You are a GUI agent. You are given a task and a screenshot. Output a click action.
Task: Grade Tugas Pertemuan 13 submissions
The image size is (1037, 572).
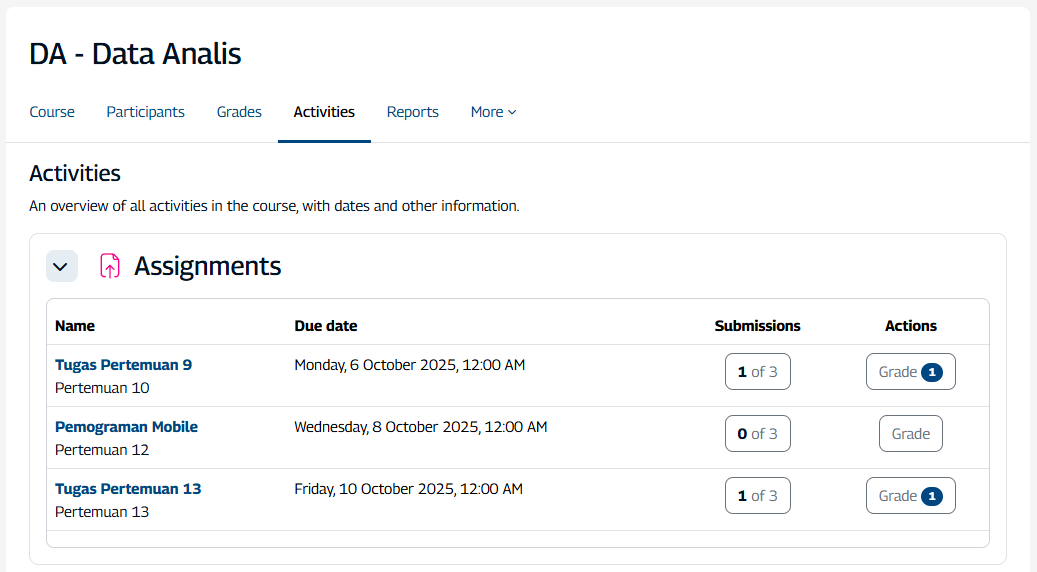tap(910, 496)
